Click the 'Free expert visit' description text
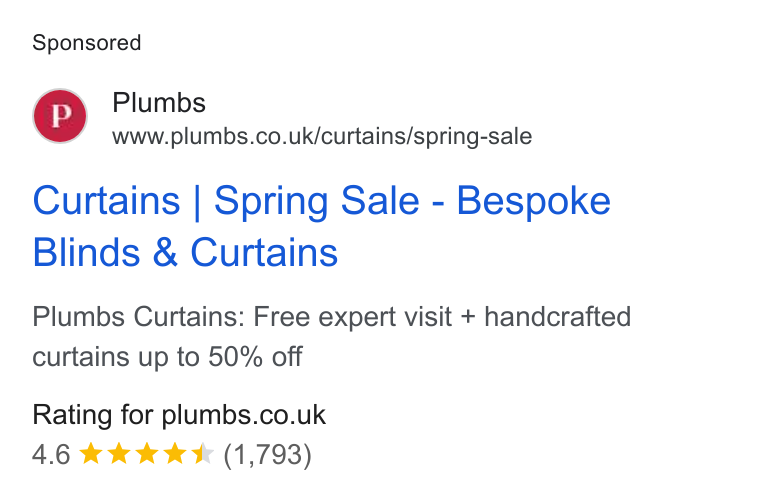 352,317
